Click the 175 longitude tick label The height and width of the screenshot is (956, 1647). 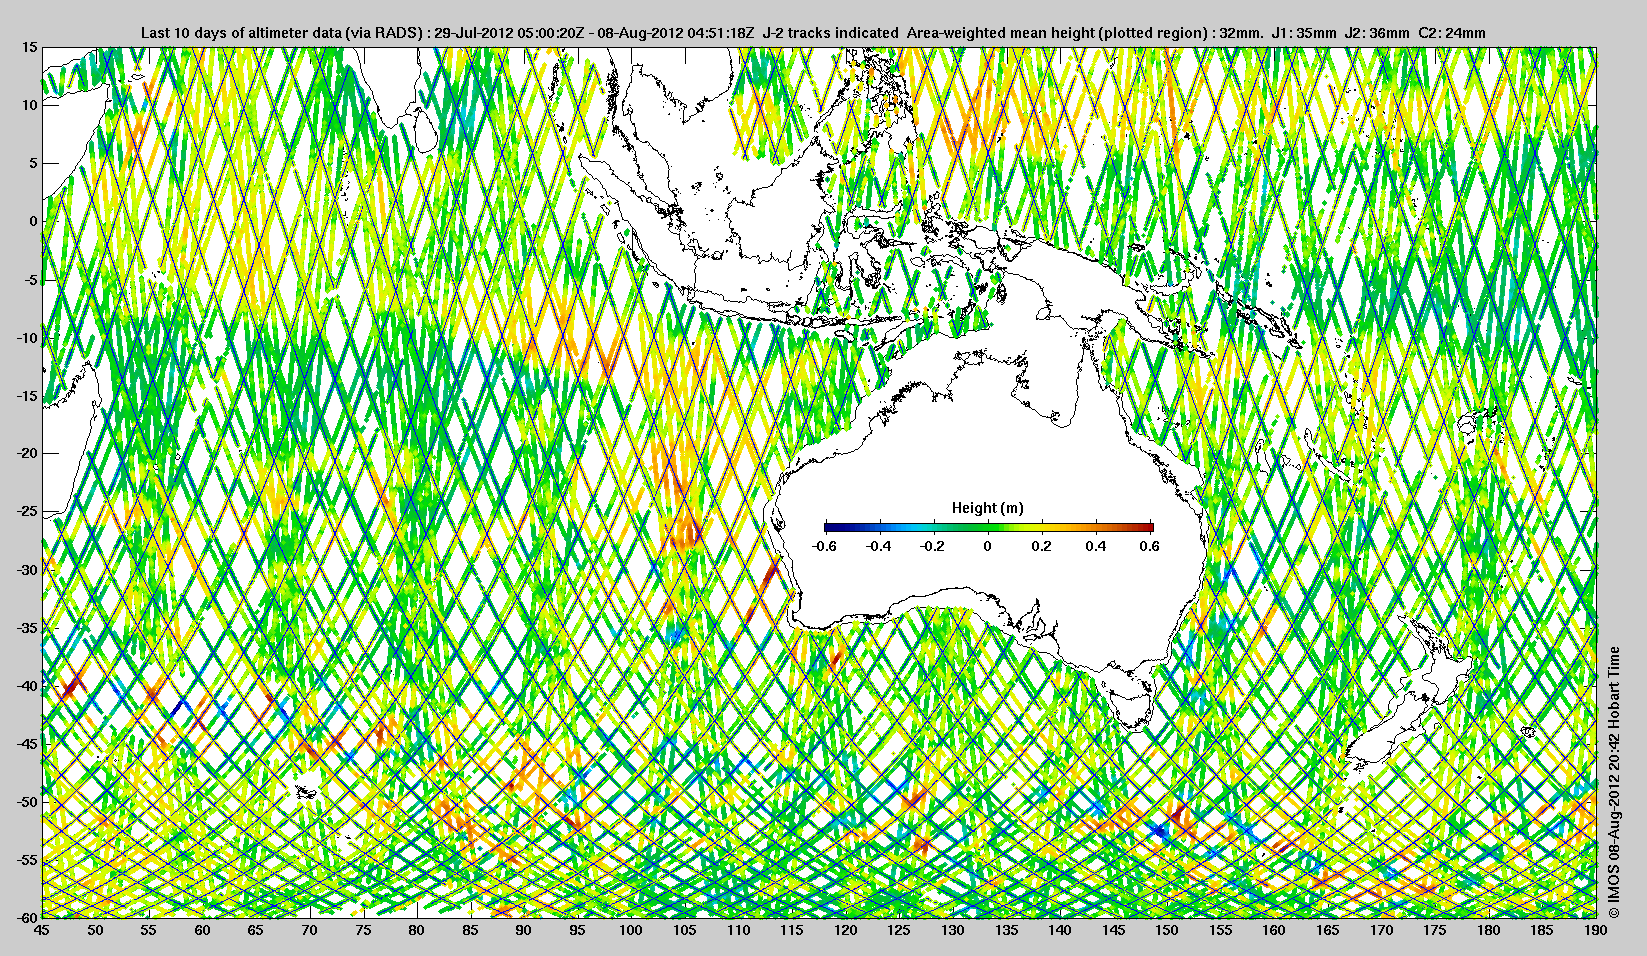(x=1435, y=930)
